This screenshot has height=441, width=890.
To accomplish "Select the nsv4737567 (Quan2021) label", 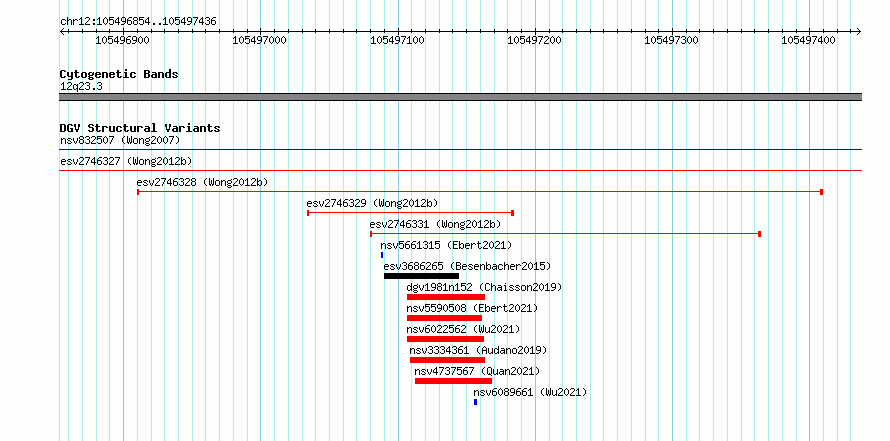I will tap(477, 371).
